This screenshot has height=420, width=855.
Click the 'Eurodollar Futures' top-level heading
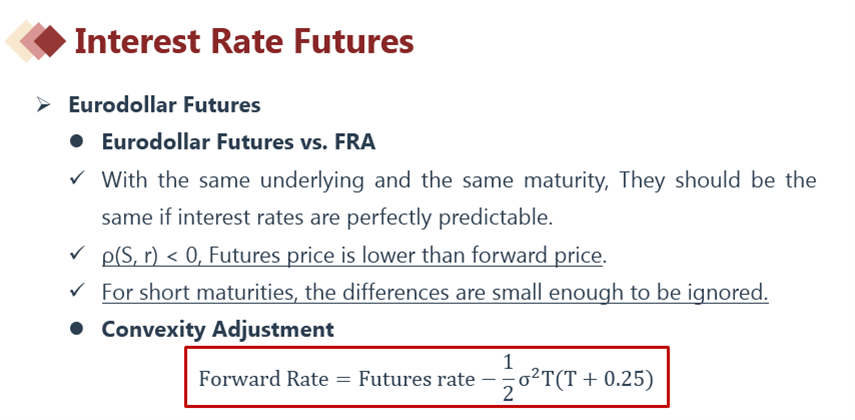coord(164,105)
